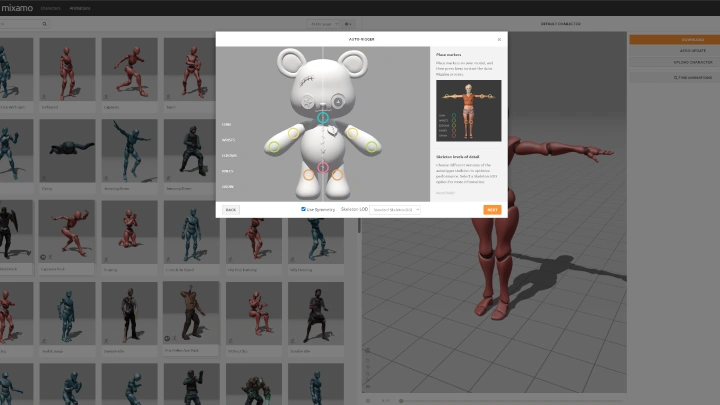Click the Skeleton levels of detail heading

457,157
